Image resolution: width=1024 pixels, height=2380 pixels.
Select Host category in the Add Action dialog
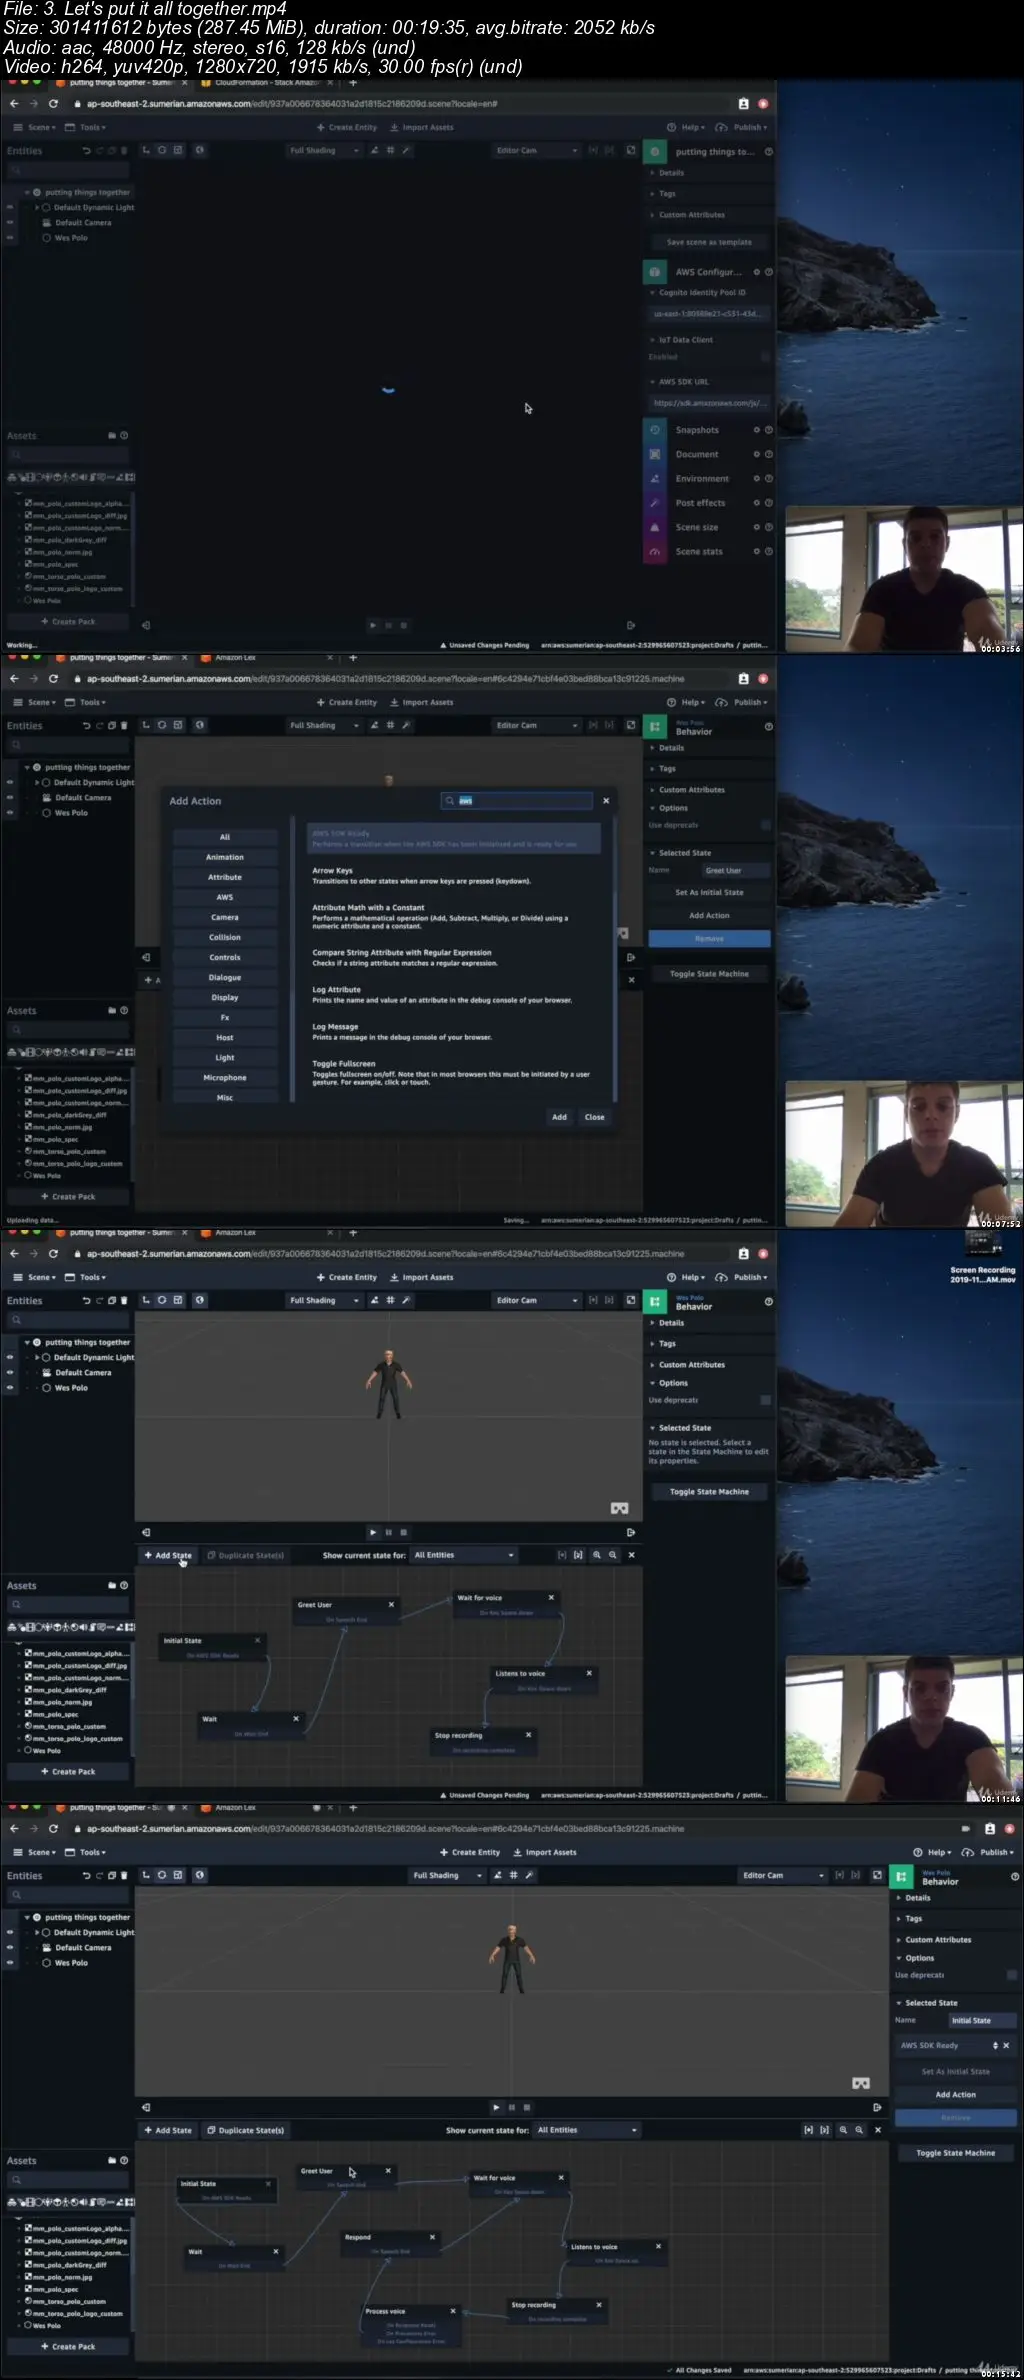tap(225, 1037)
